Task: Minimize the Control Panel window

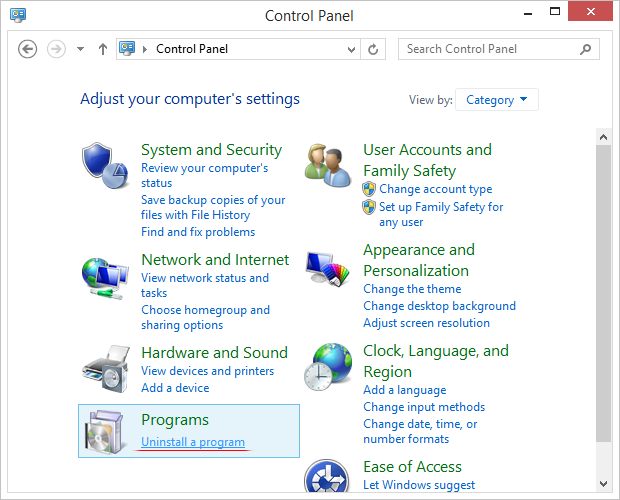Action: pyautogui.click(x=528, y=13)
